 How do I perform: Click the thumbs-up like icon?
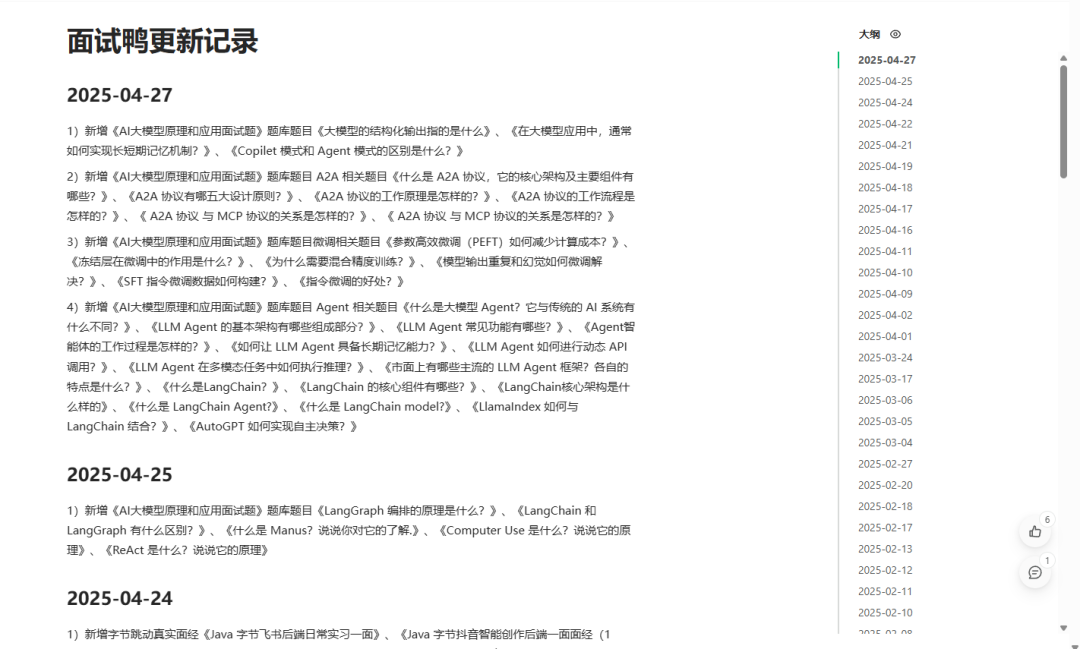(x=1035, y=532)
